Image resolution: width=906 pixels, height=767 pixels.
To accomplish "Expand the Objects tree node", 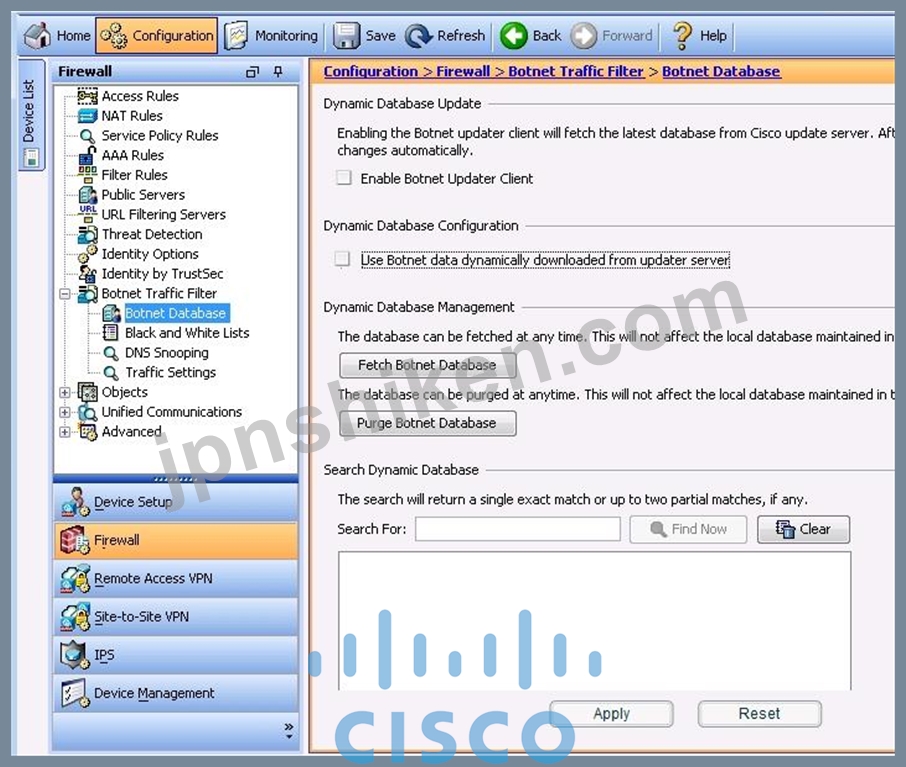I will tap(65, 392).
